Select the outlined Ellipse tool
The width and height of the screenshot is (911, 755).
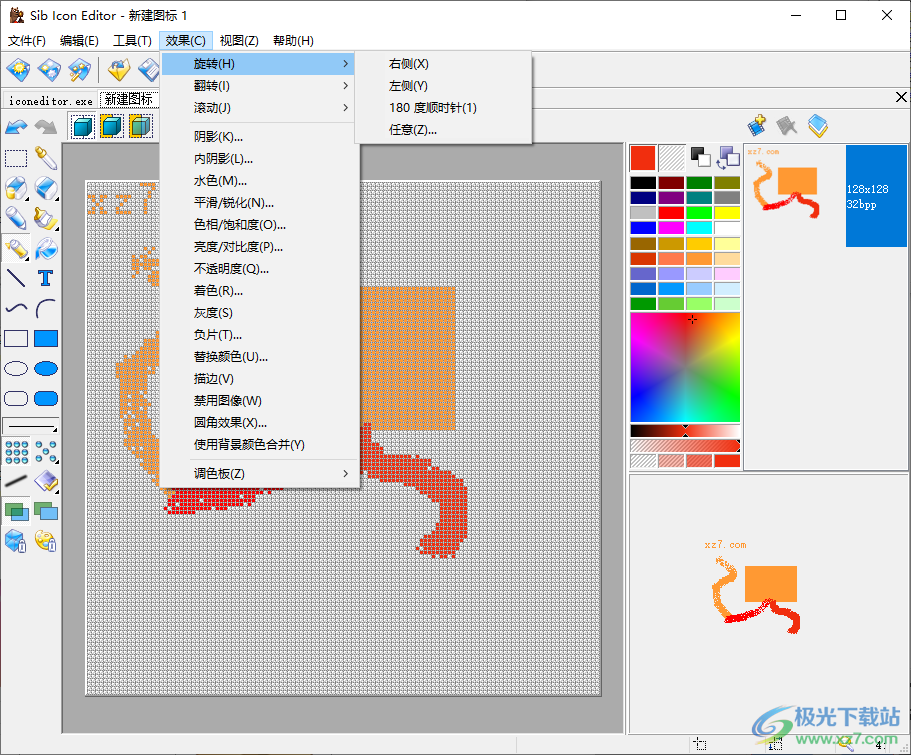(x=16, y=368)
